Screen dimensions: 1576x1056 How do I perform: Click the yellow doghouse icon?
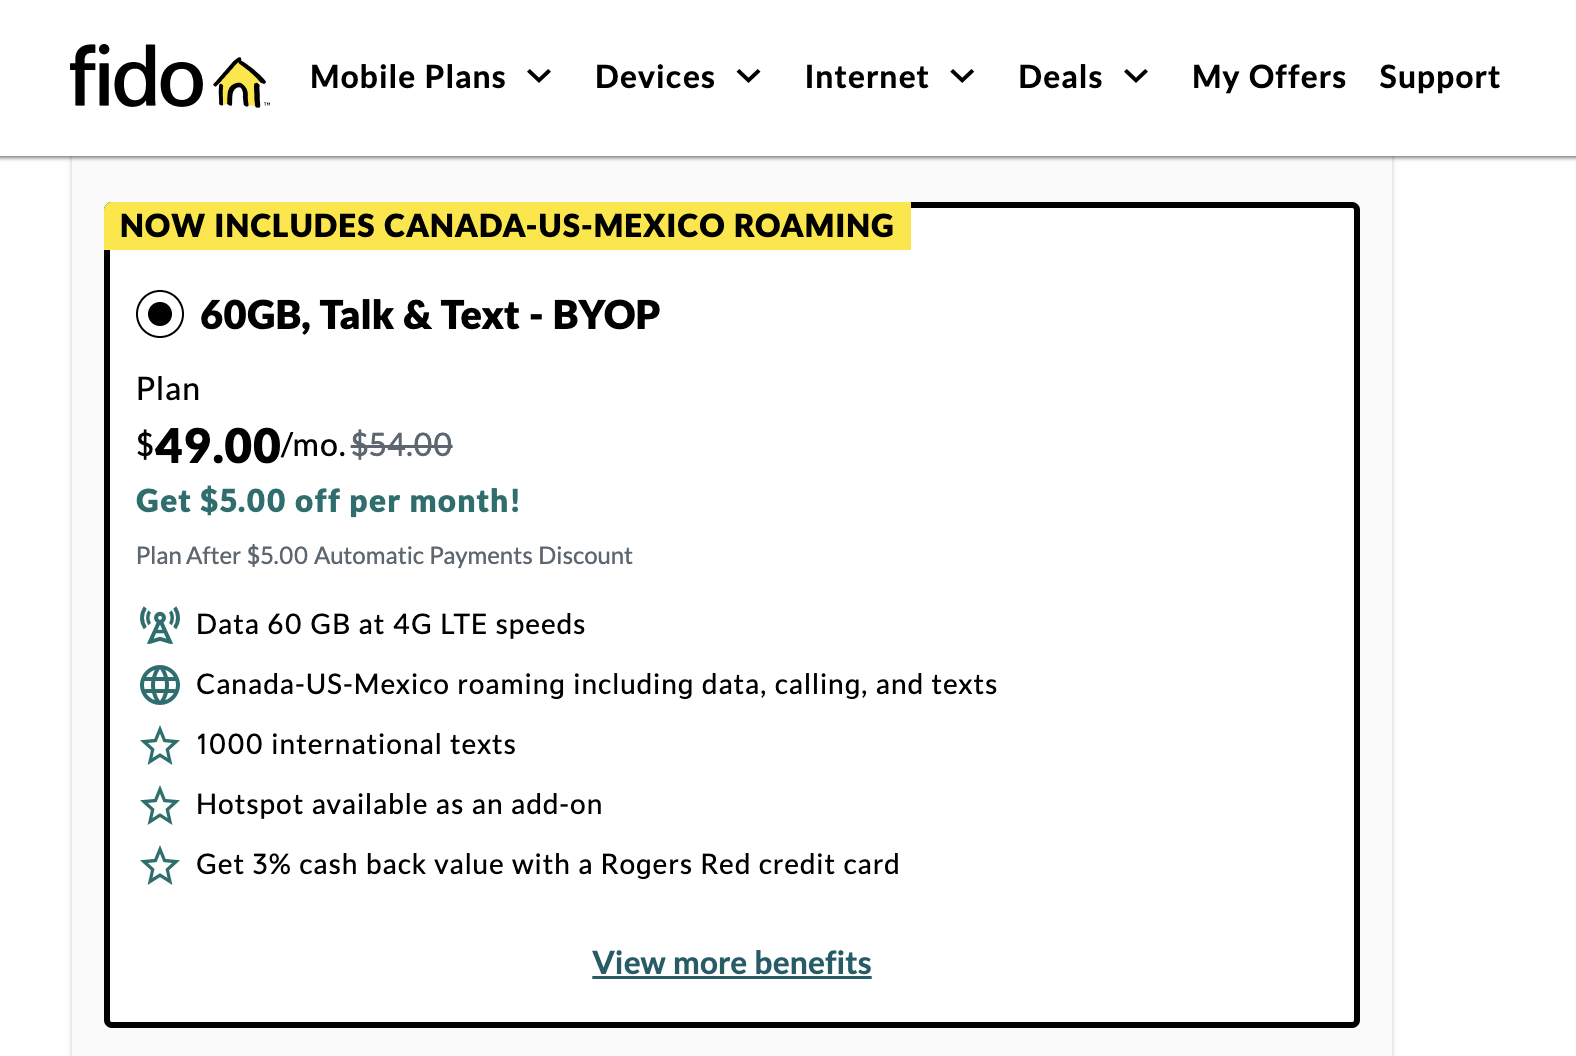(240, 82)
